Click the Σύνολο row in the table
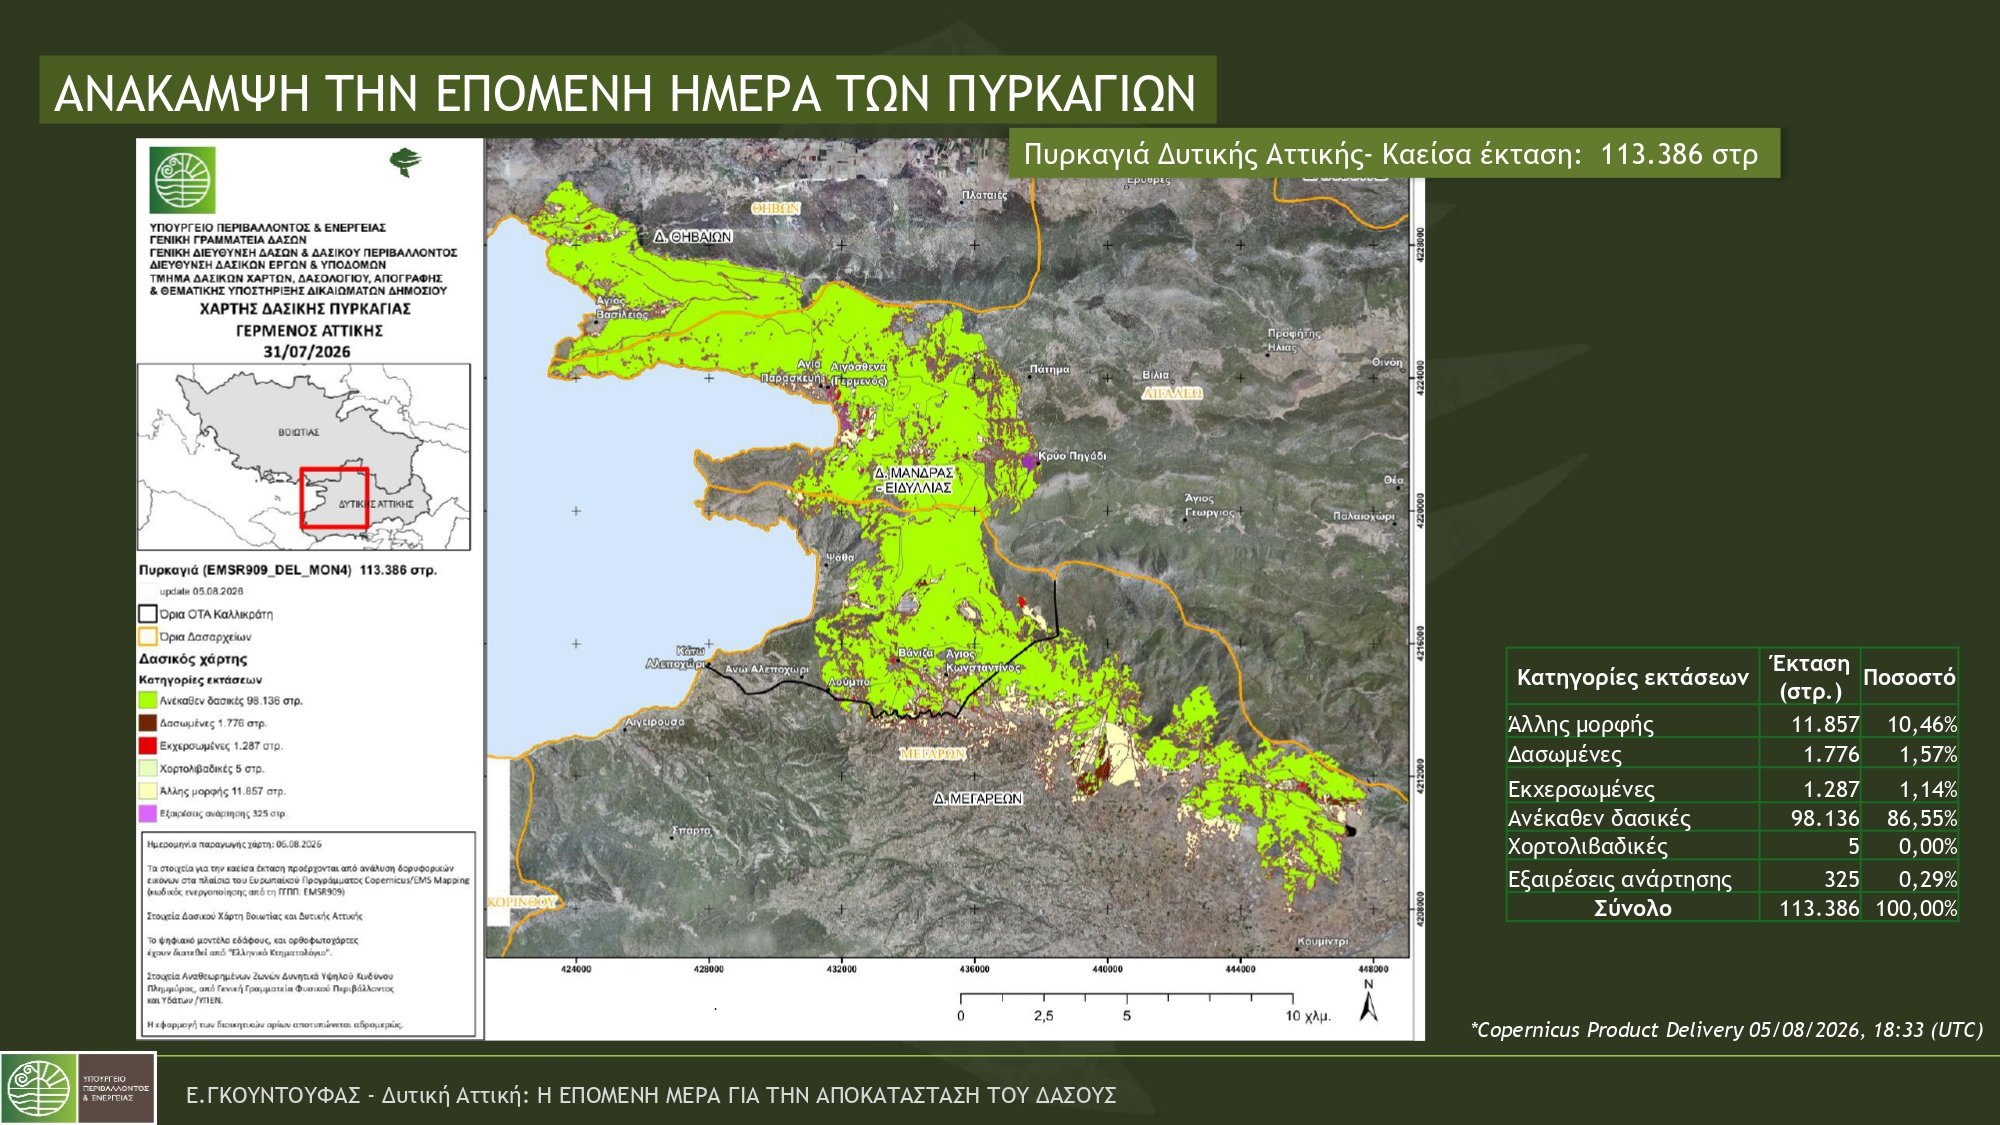The width and height of the screenshot is (2000, 1125). (x=1732, y=908)
